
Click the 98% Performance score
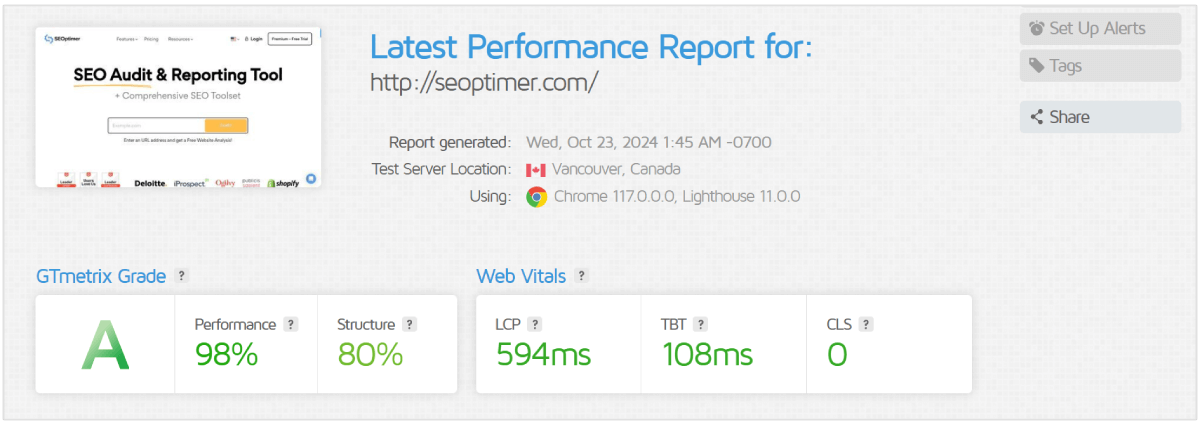coord(227,354)
